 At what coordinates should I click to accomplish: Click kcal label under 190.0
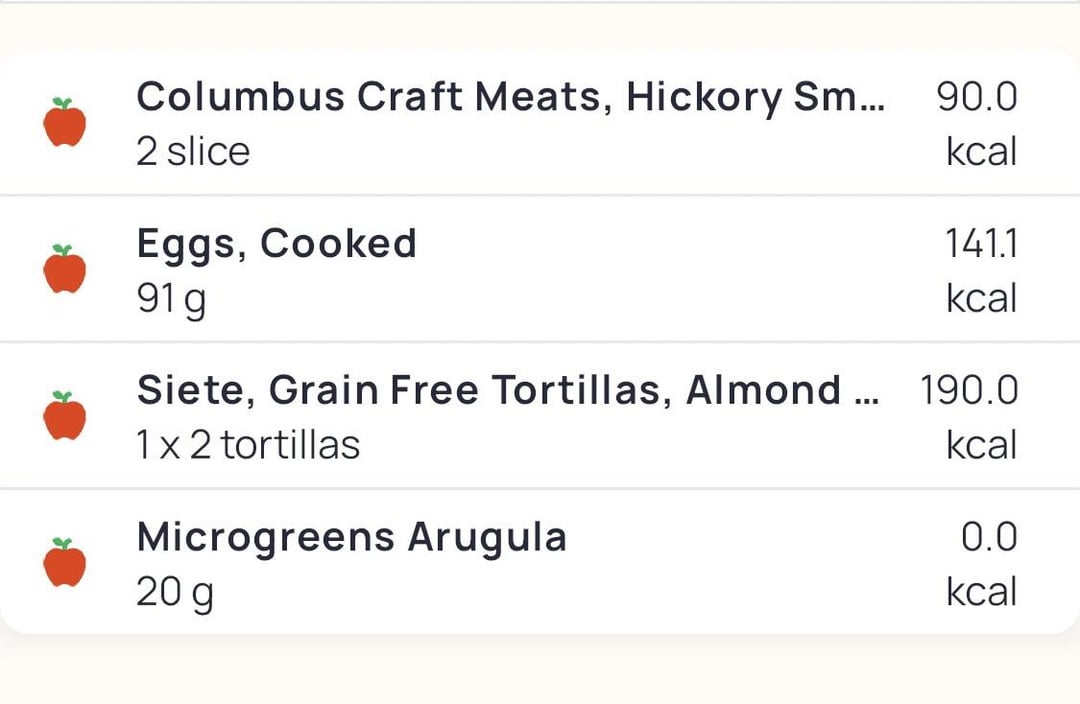(x=982, y=445)
